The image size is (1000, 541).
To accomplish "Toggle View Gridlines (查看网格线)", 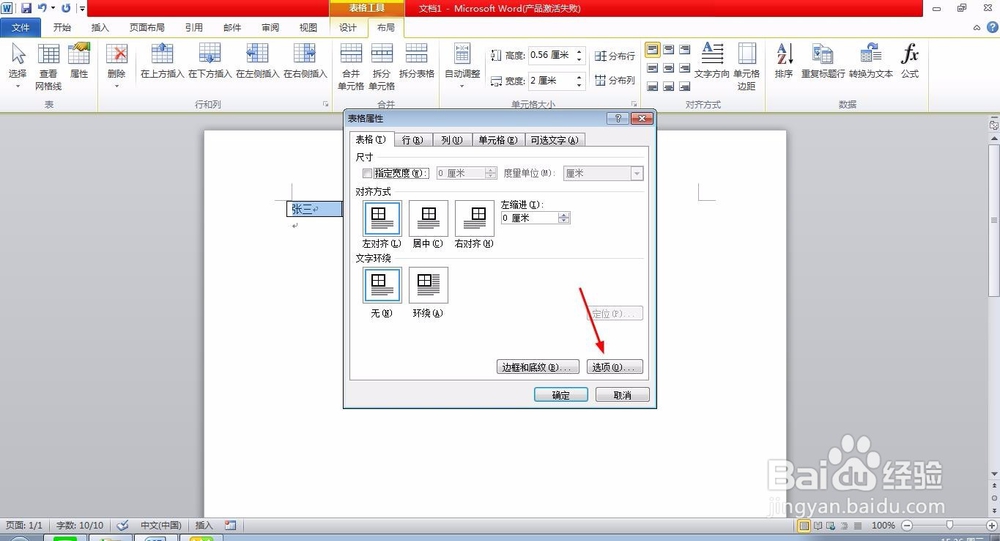I will 48,67.
